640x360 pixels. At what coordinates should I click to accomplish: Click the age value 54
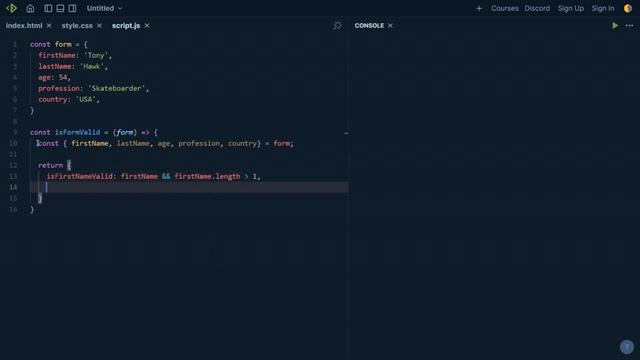click(63, 77)
